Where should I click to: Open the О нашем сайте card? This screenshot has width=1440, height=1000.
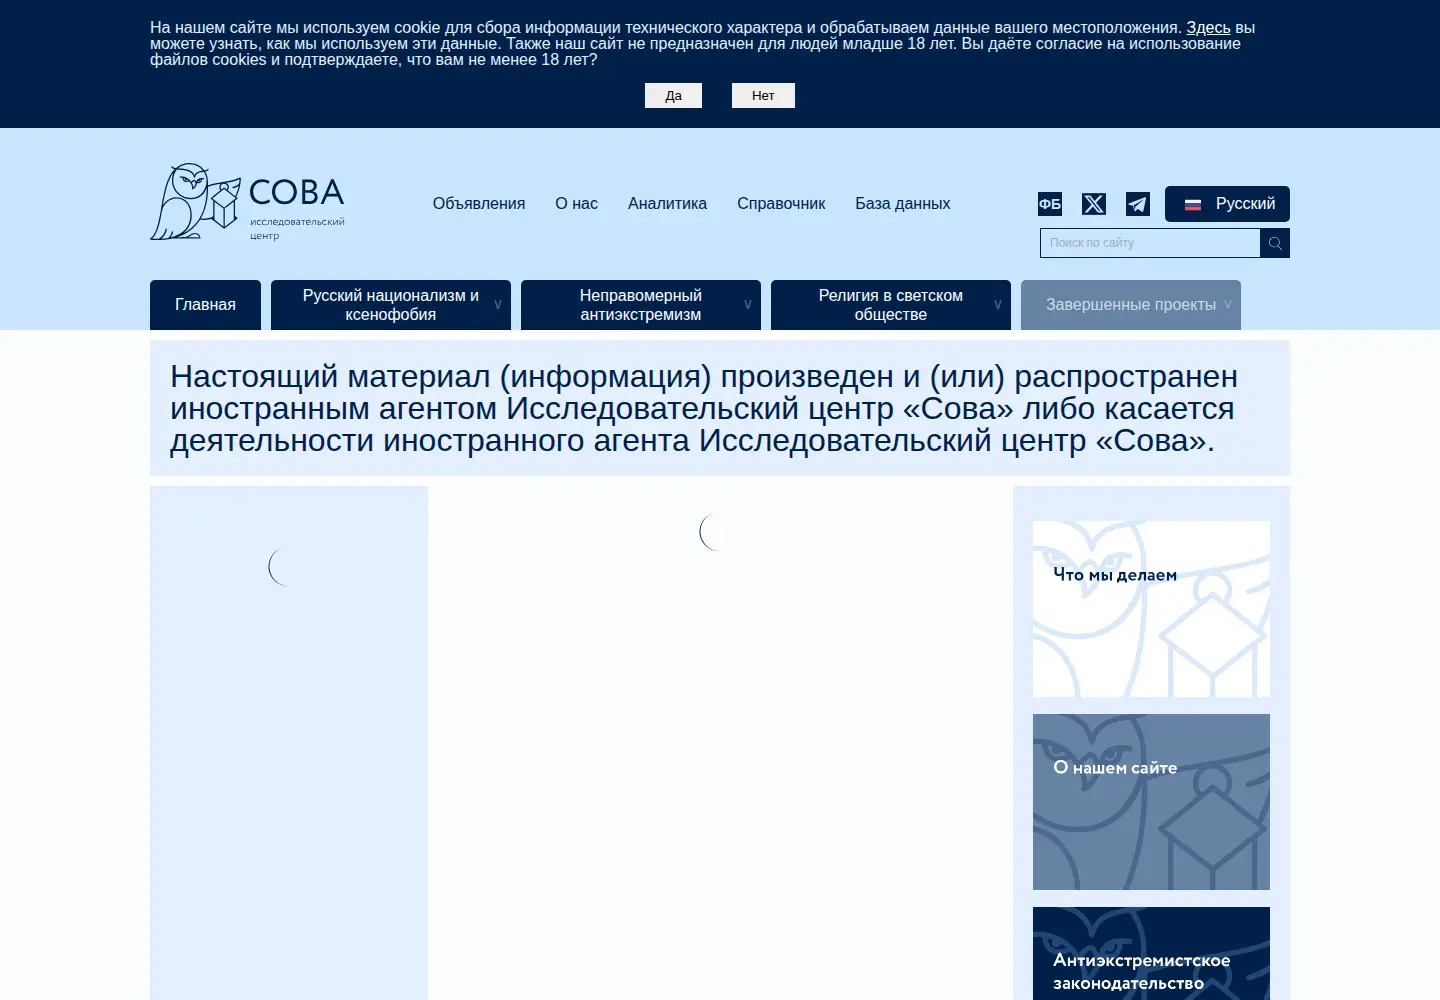[x=1151, y=802]
